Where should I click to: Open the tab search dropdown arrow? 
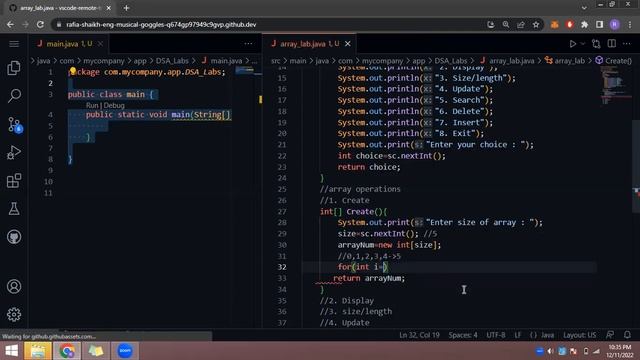click(x=584, y=7)
